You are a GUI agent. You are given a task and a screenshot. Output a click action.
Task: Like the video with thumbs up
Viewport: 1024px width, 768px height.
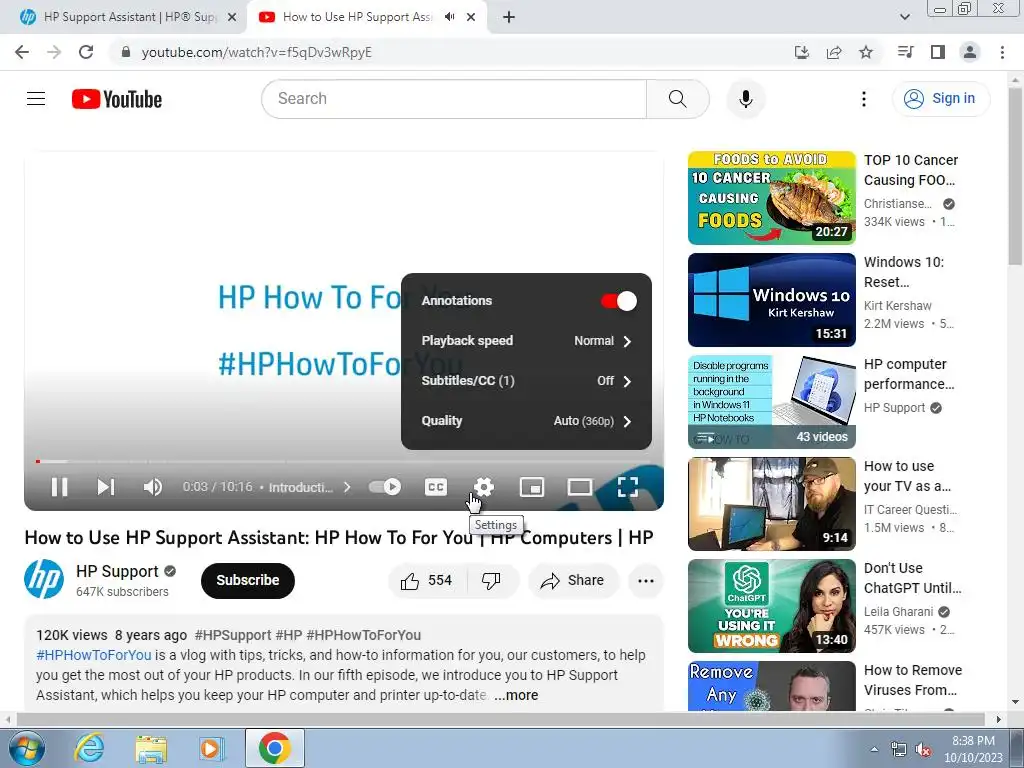tap(427, 581)
